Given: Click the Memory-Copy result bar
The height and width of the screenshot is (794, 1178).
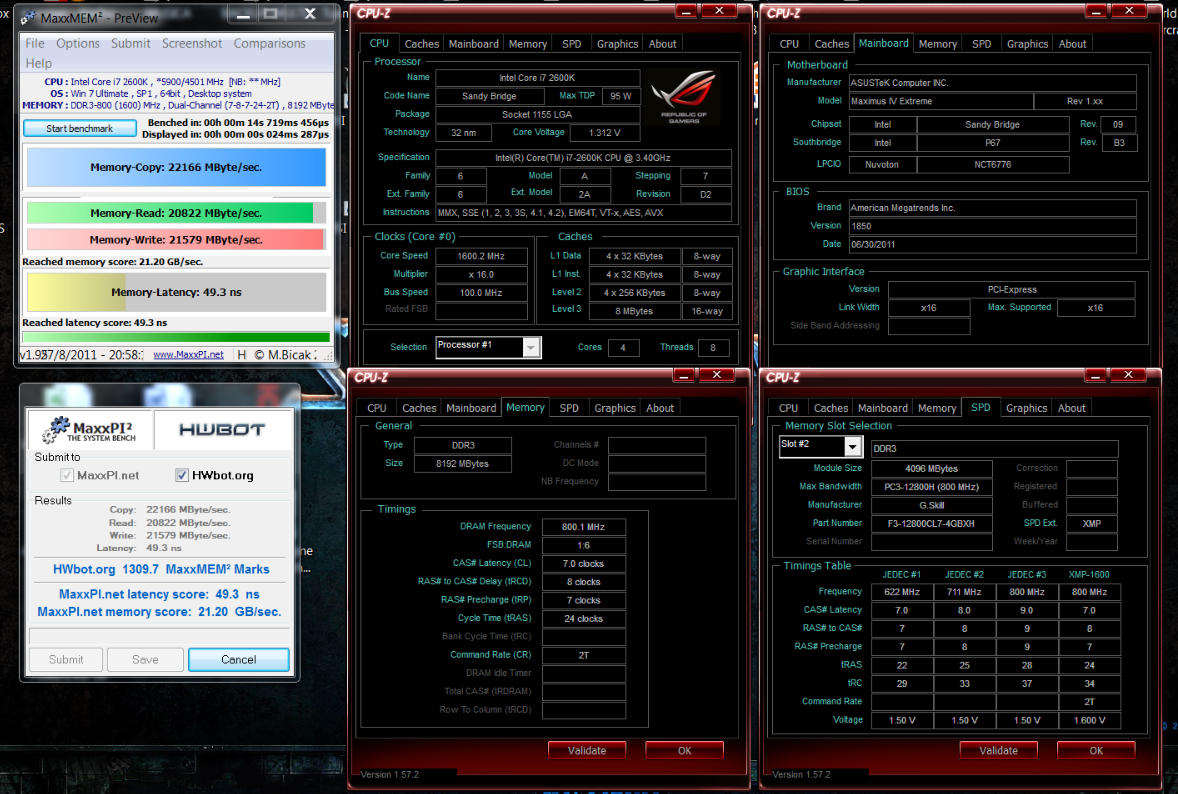Looking at the screenshot, I should pos(177,167).
